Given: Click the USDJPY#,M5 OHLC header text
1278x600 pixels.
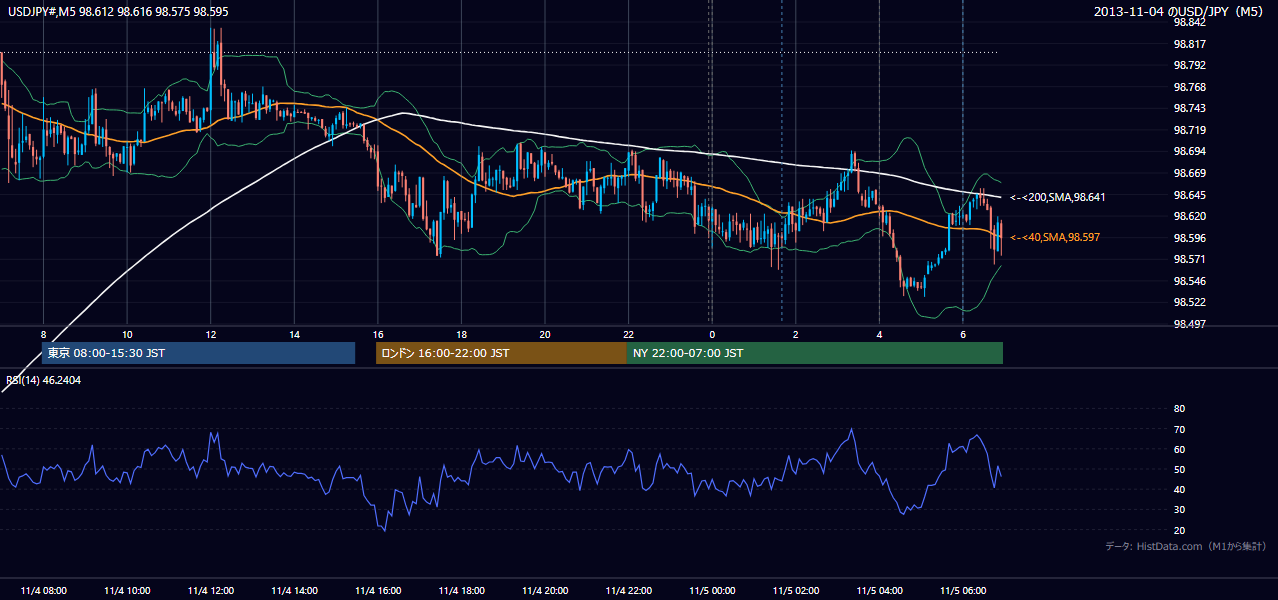Looking at the screenshot, I should [118, 11].
